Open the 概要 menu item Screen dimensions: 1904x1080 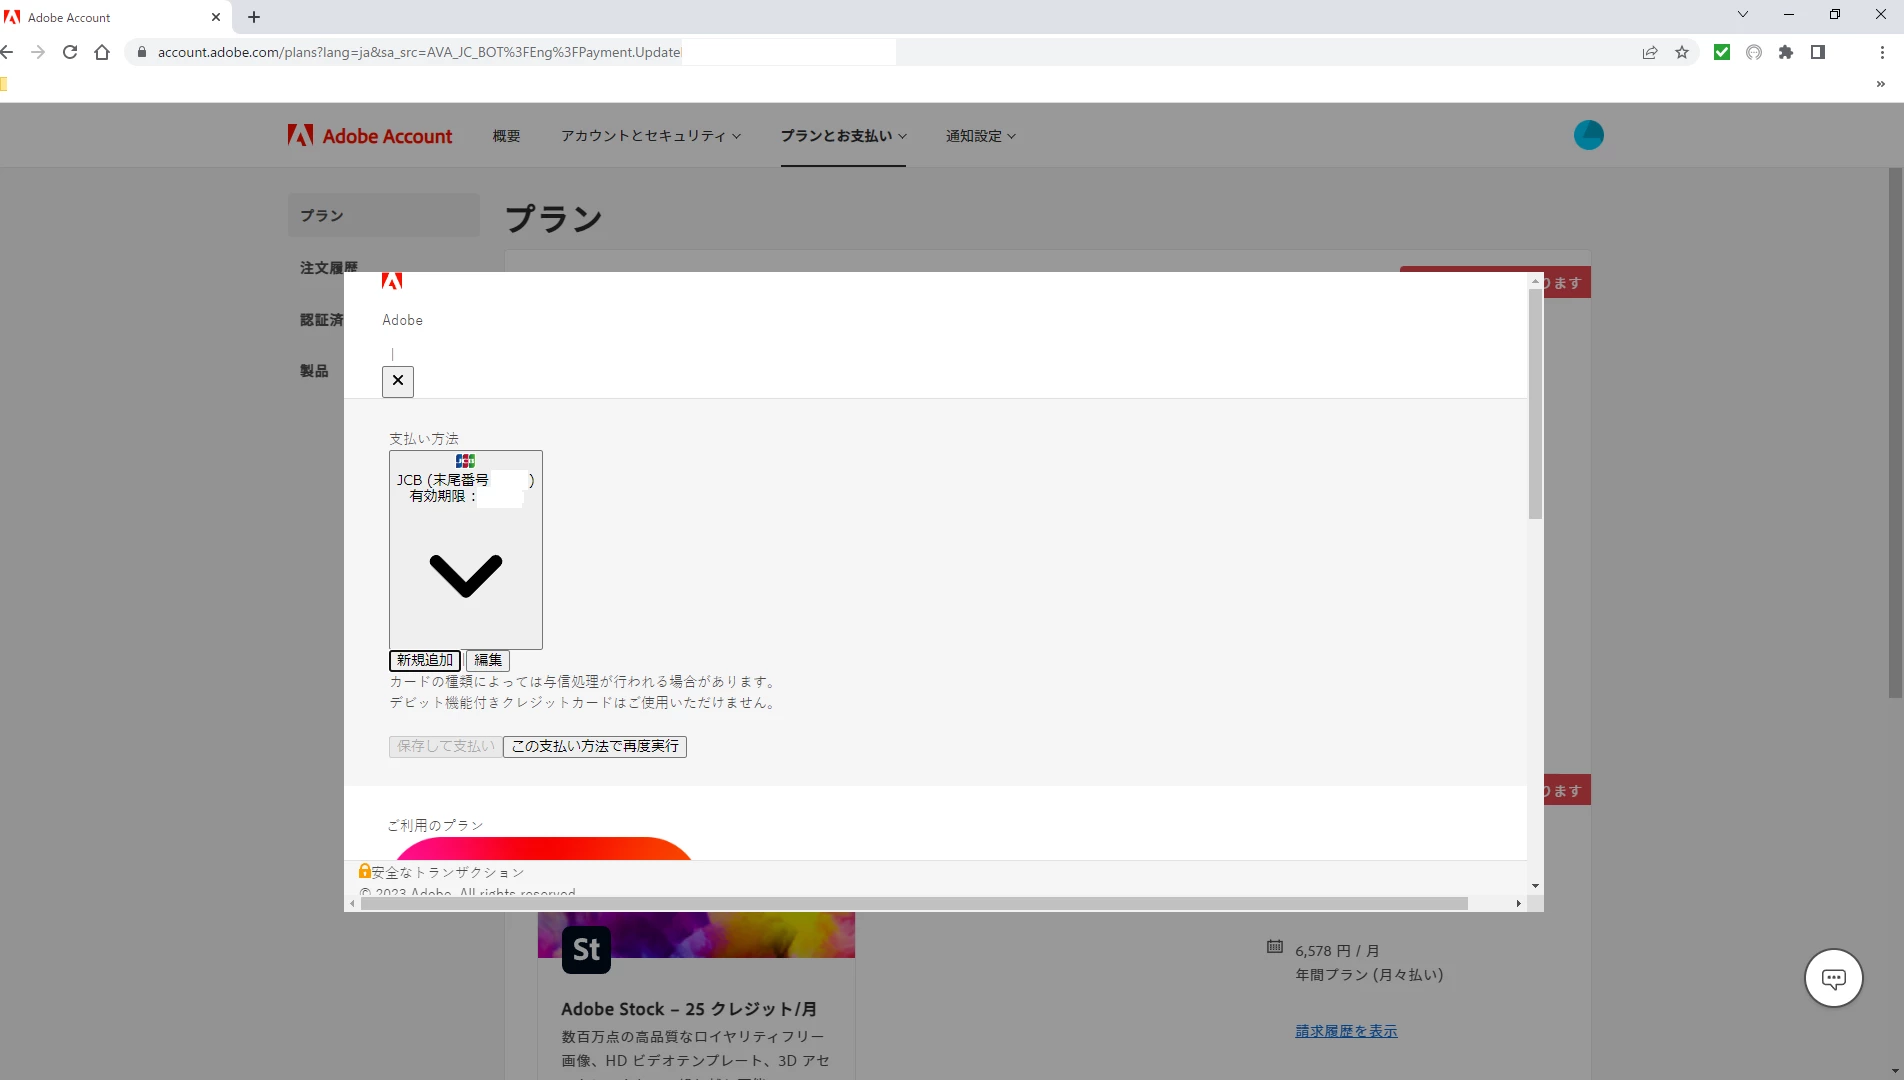coord(506,136)
